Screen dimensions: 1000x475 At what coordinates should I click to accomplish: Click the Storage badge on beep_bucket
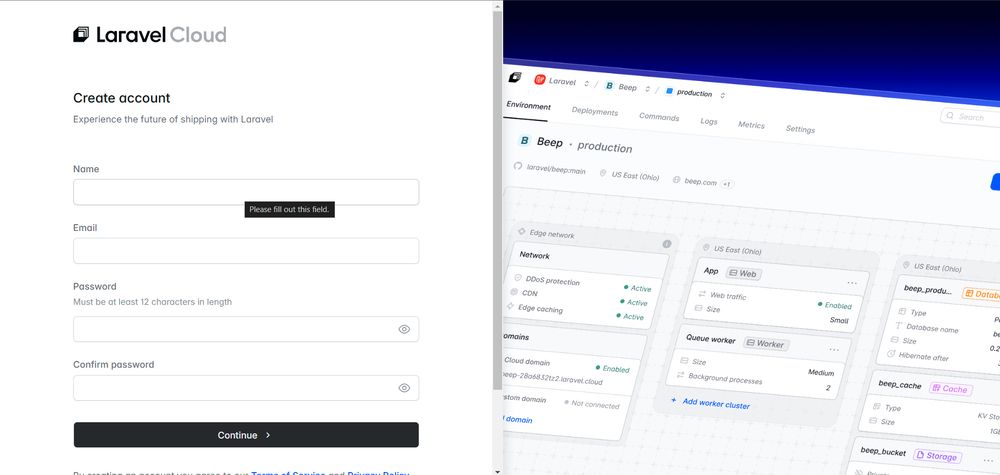[937, 456]
